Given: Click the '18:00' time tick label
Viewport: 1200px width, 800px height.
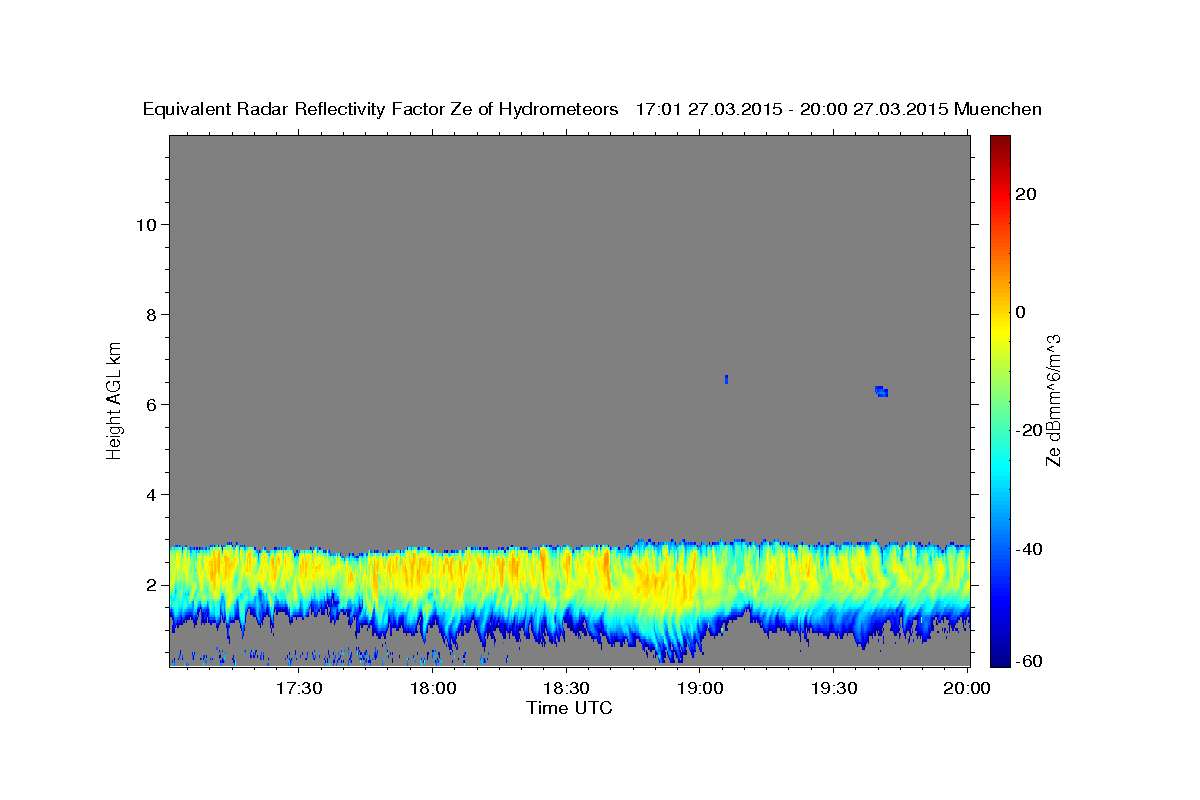Looking at the screenshot, I should point(433,688).
